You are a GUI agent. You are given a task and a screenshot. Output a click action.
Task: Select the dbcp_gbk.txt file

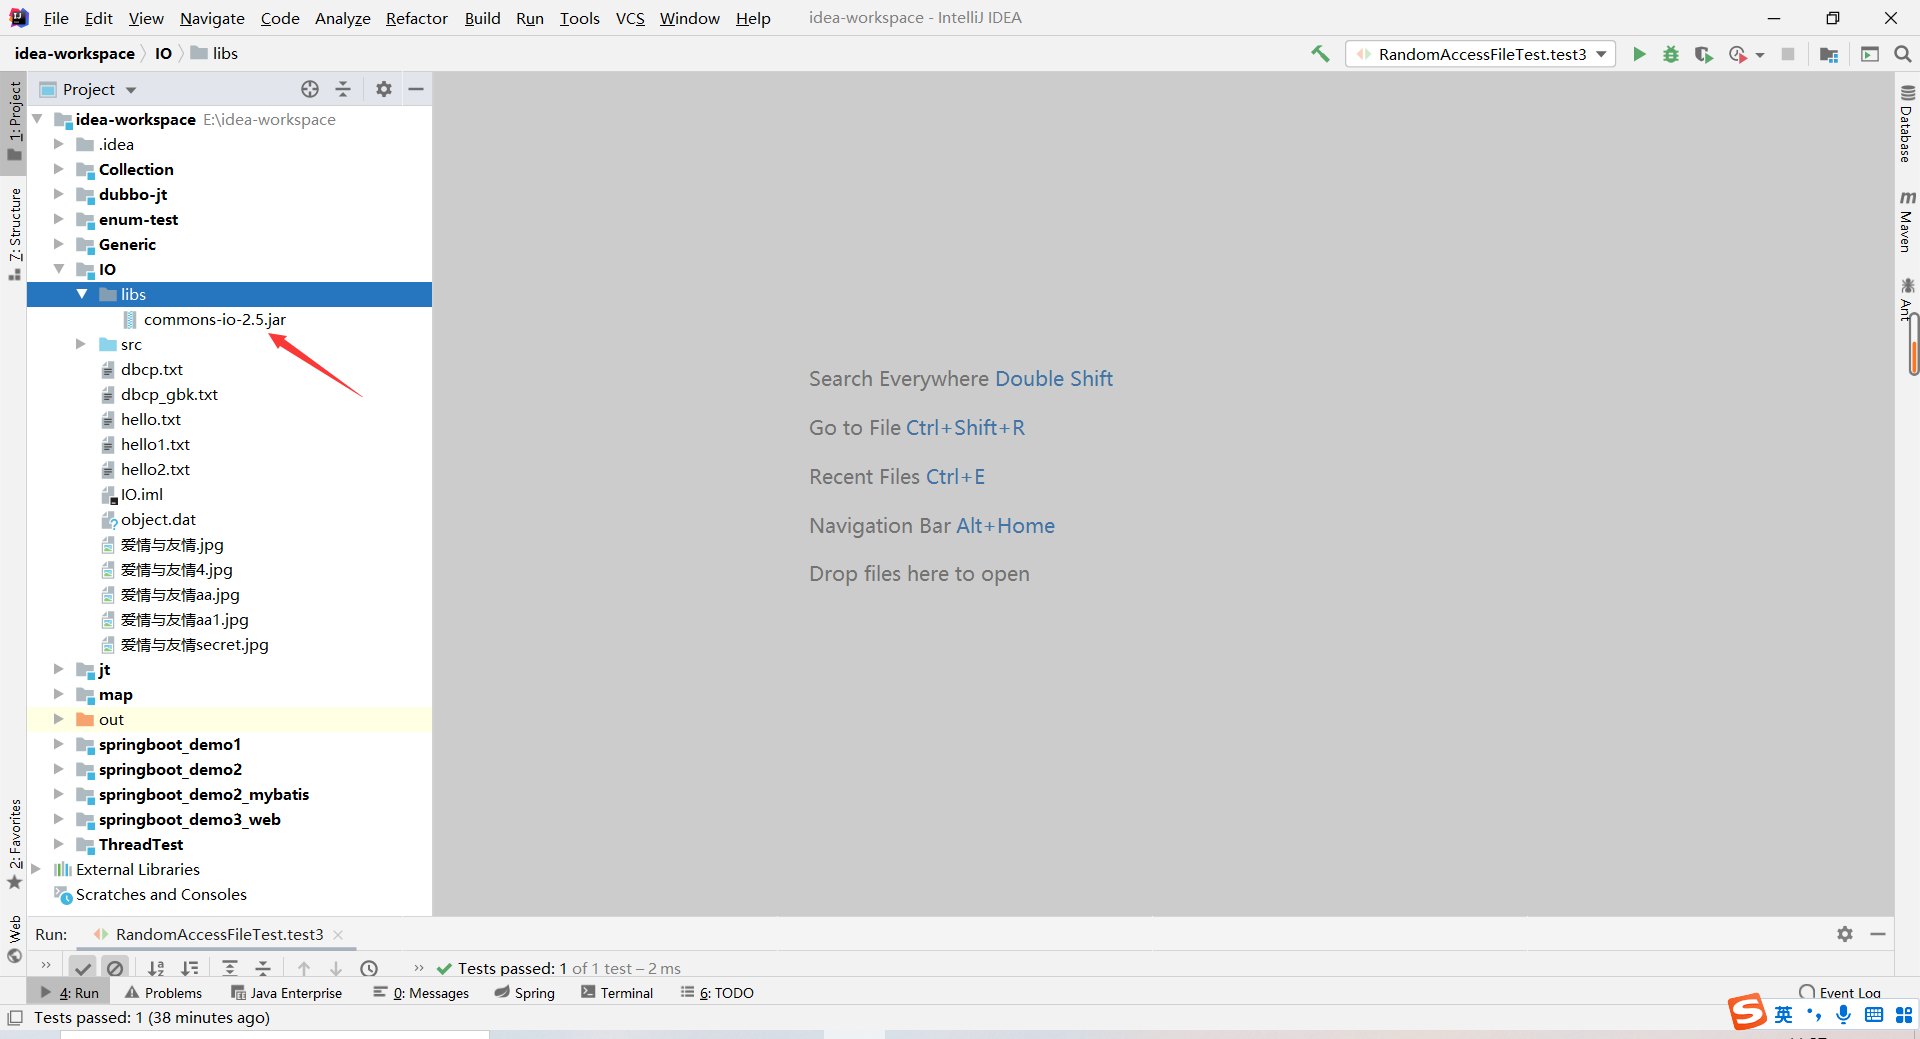[169, 394]
